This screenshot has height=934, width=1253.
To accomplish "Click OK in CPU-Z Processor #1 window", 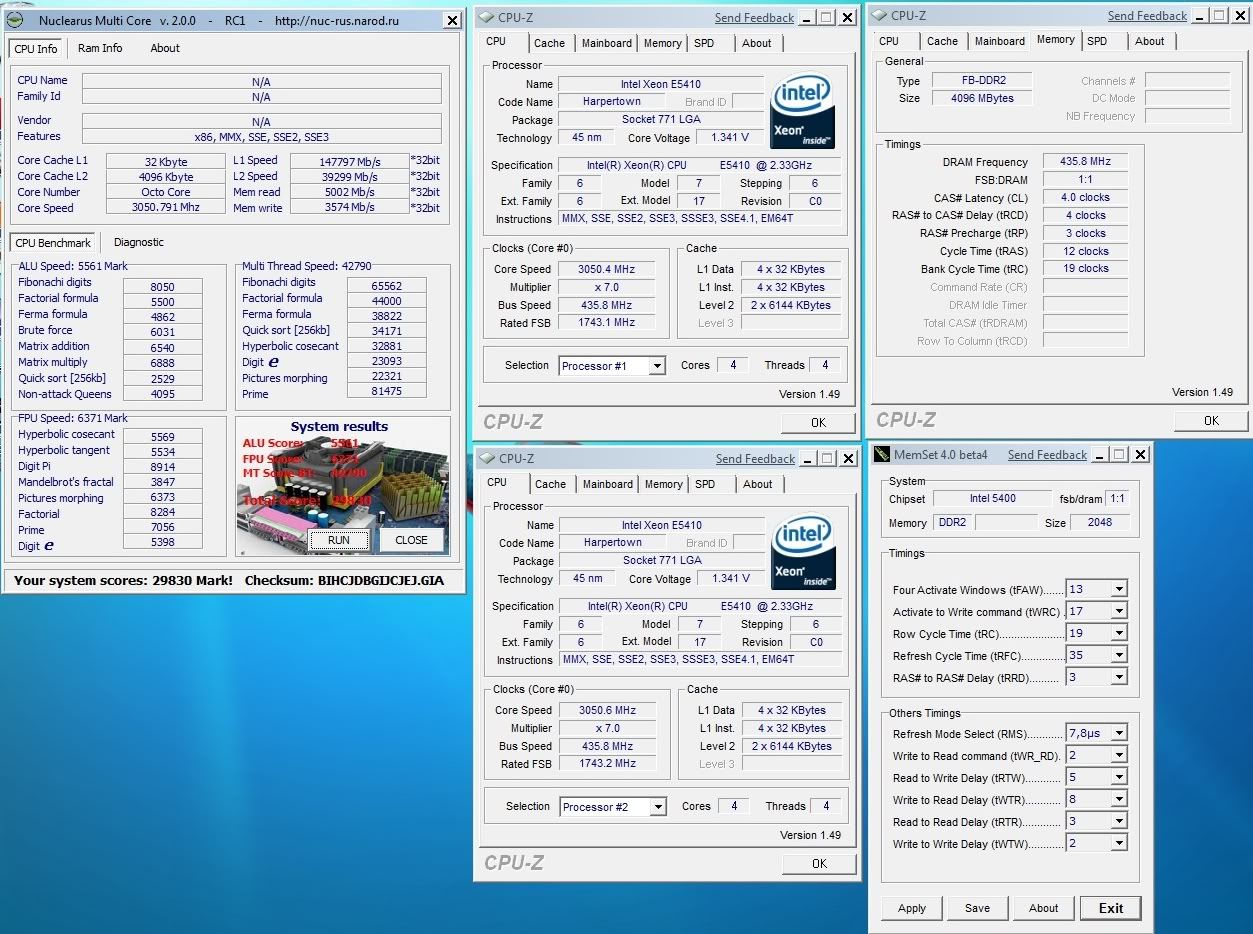I will [818, 422].
